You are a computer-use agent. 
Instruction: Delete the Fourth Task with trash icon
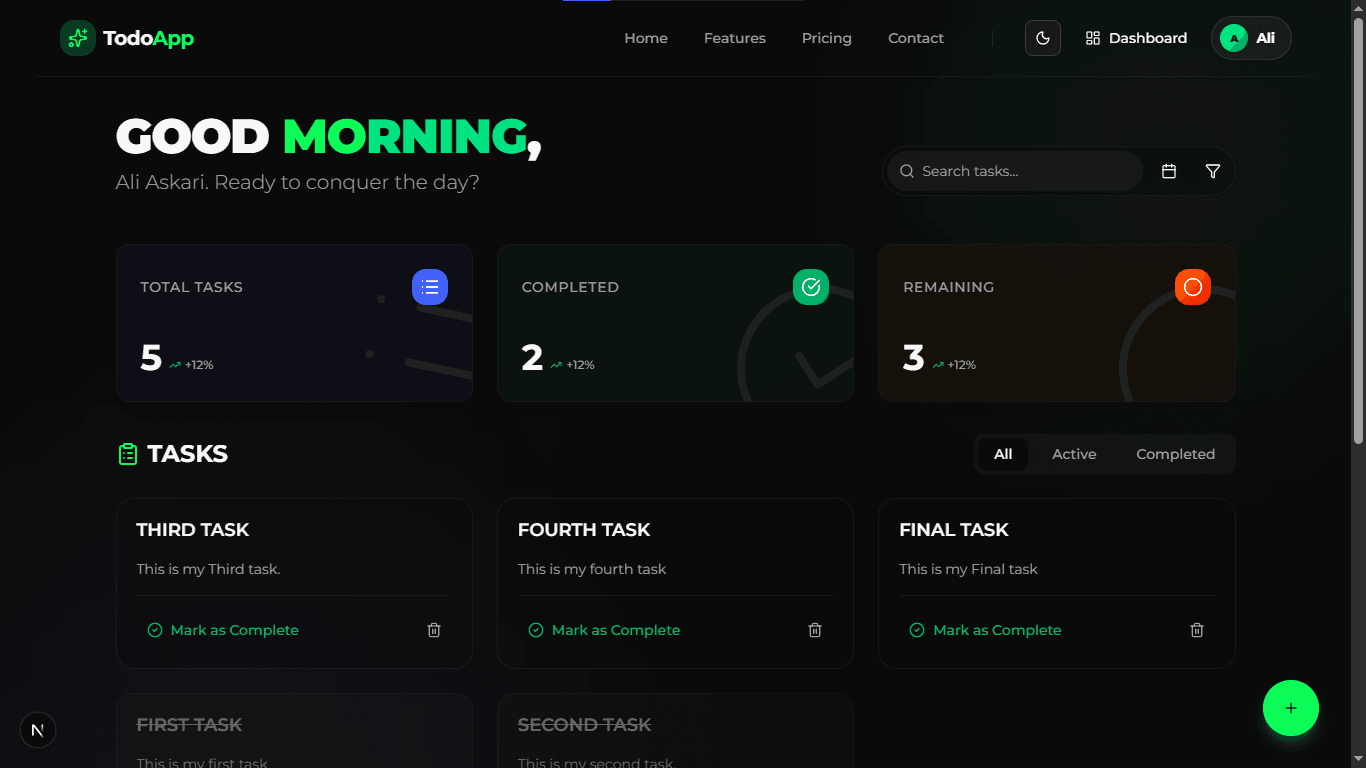[815, 630]
